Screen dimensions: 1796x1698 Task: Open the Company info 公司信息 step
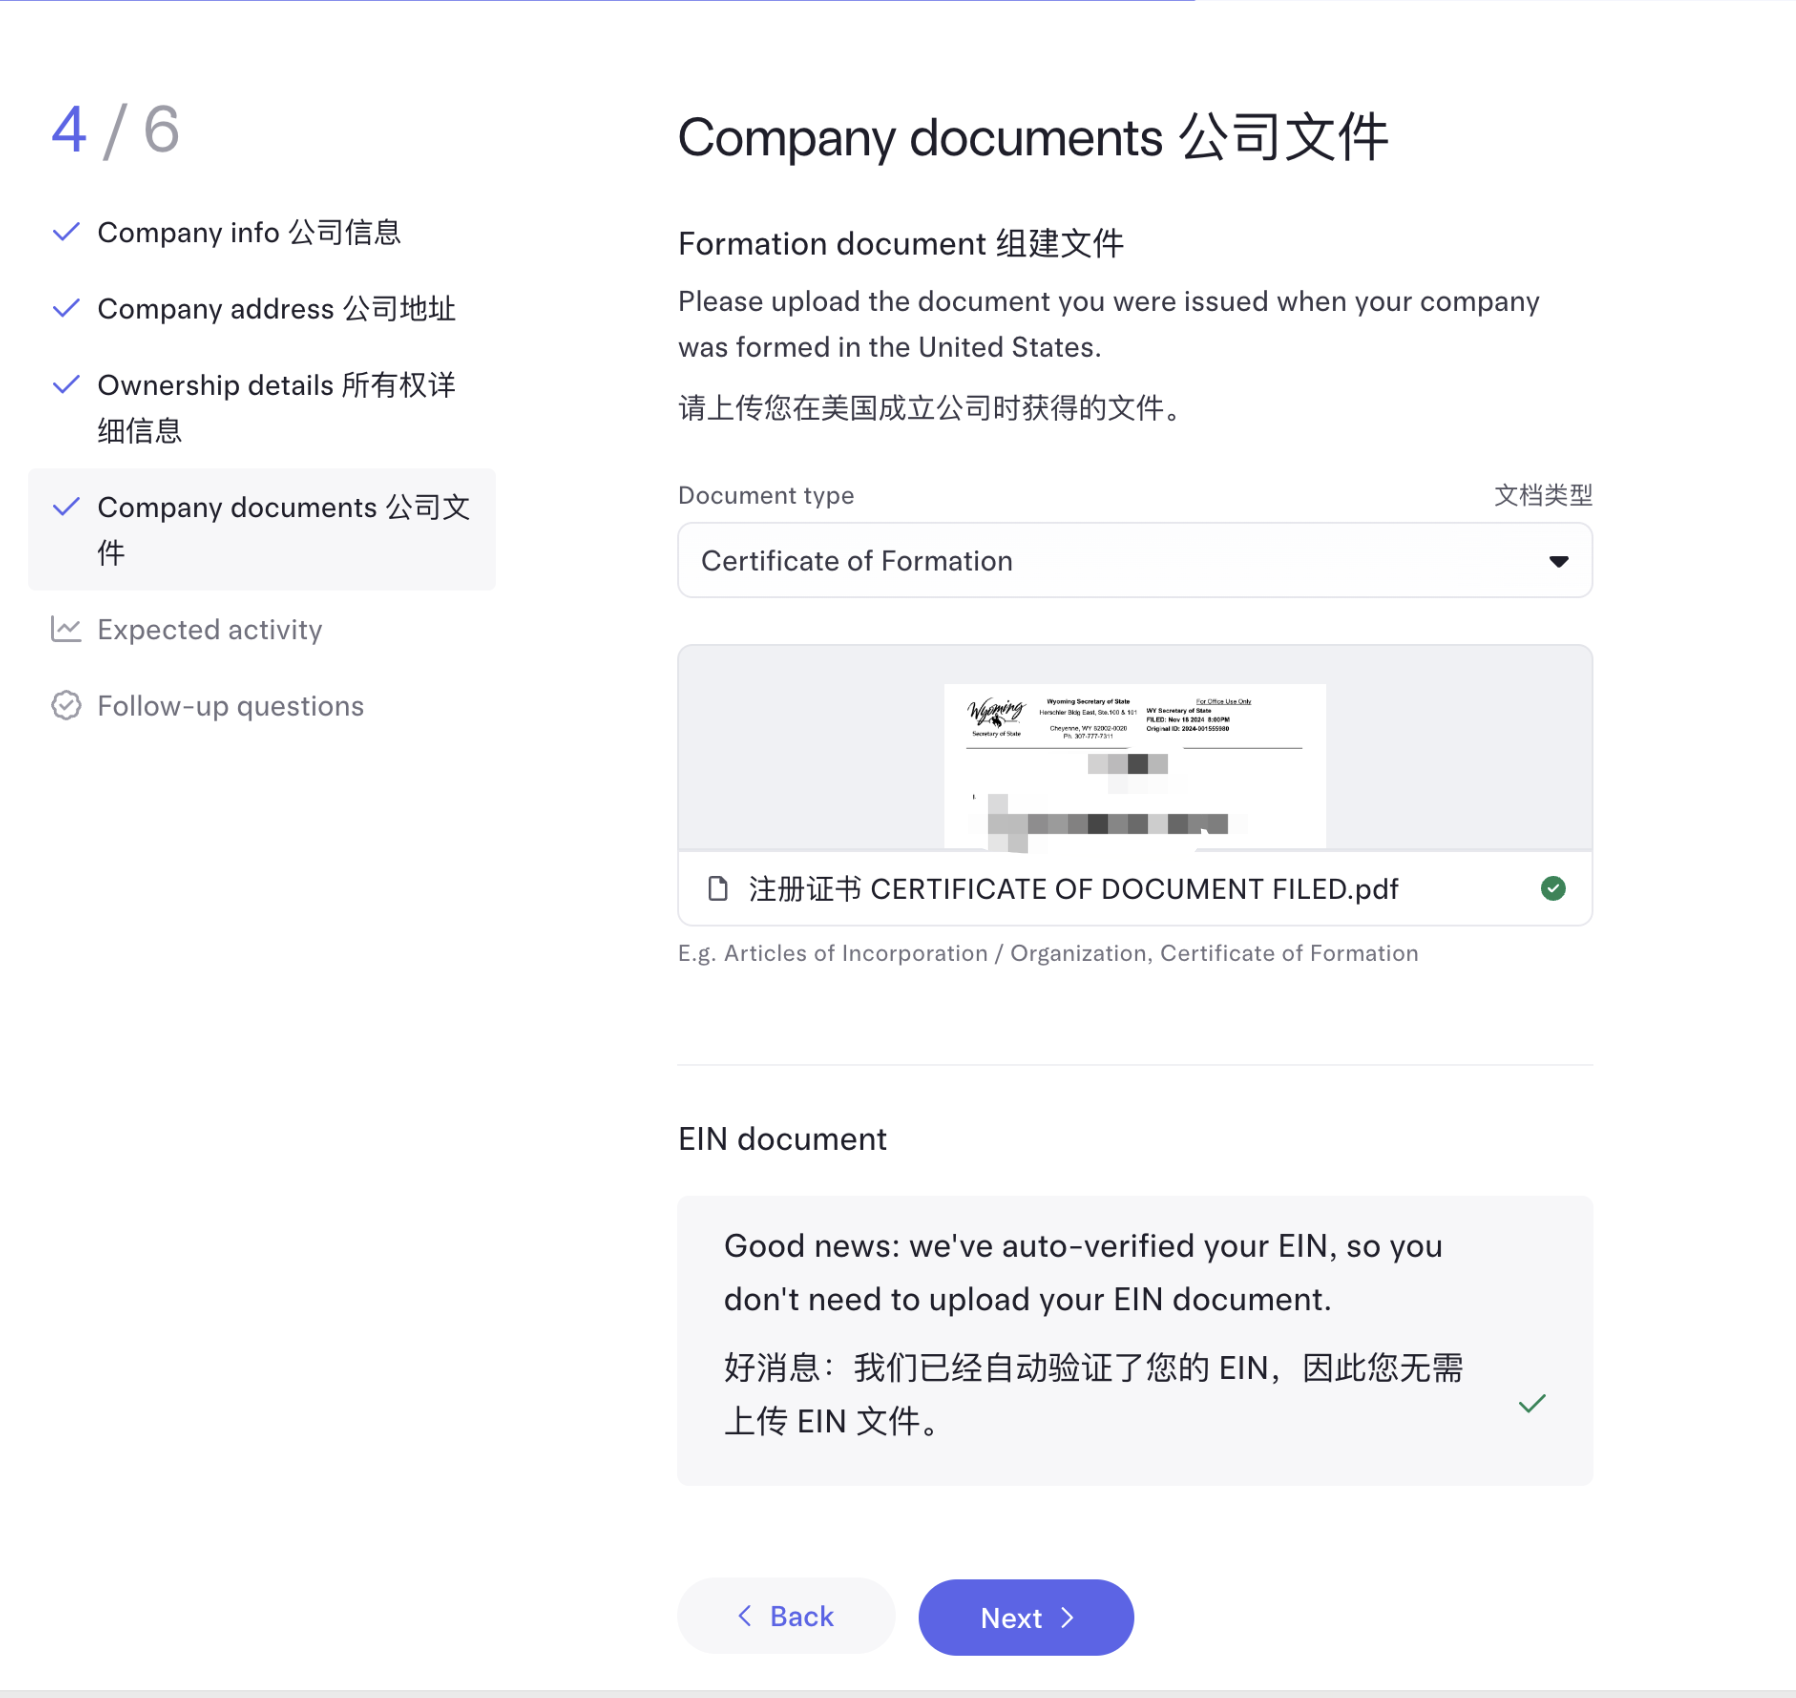pyautogui.click(x=249, y=232)
